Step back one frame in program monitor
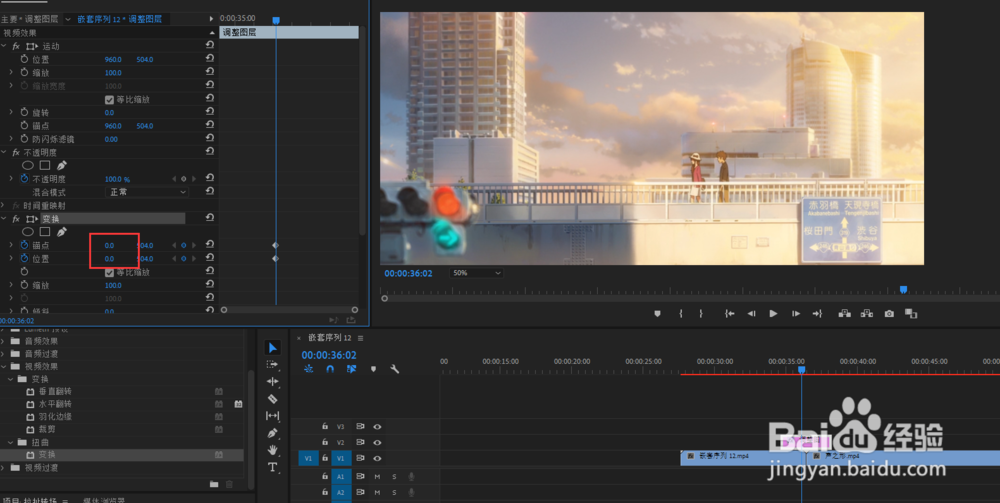Screen dimensions: 1000x503 point(752,314)
